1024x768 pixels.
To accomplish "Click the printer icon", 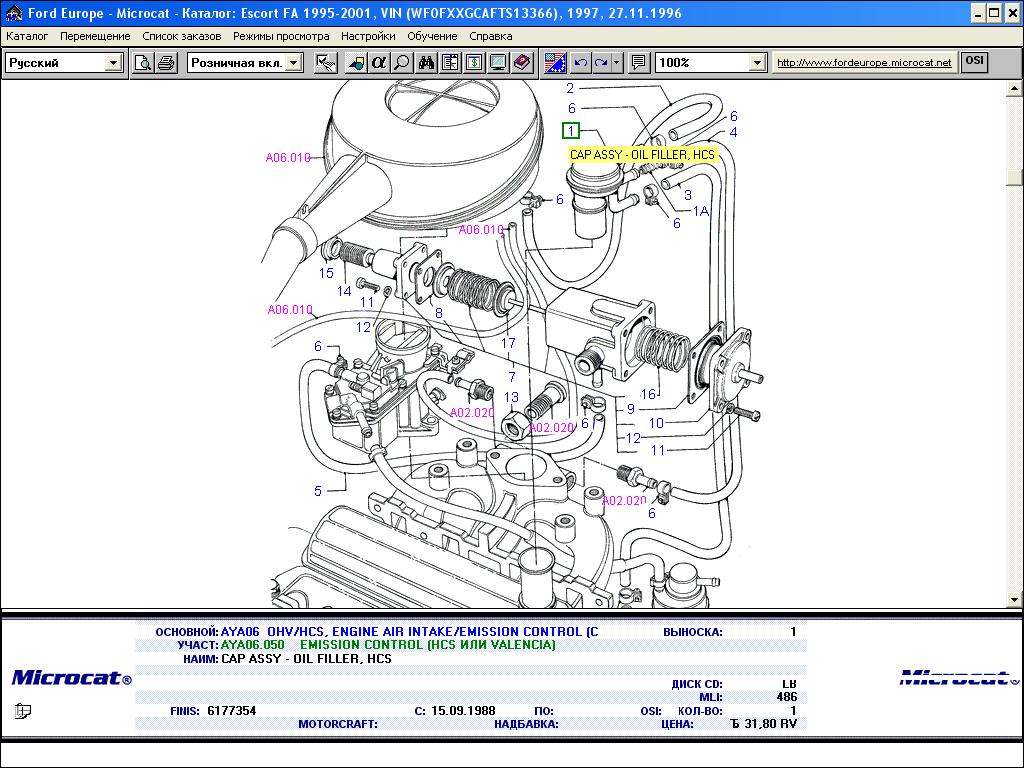I will pyautogui.click(x=166, y=63).
